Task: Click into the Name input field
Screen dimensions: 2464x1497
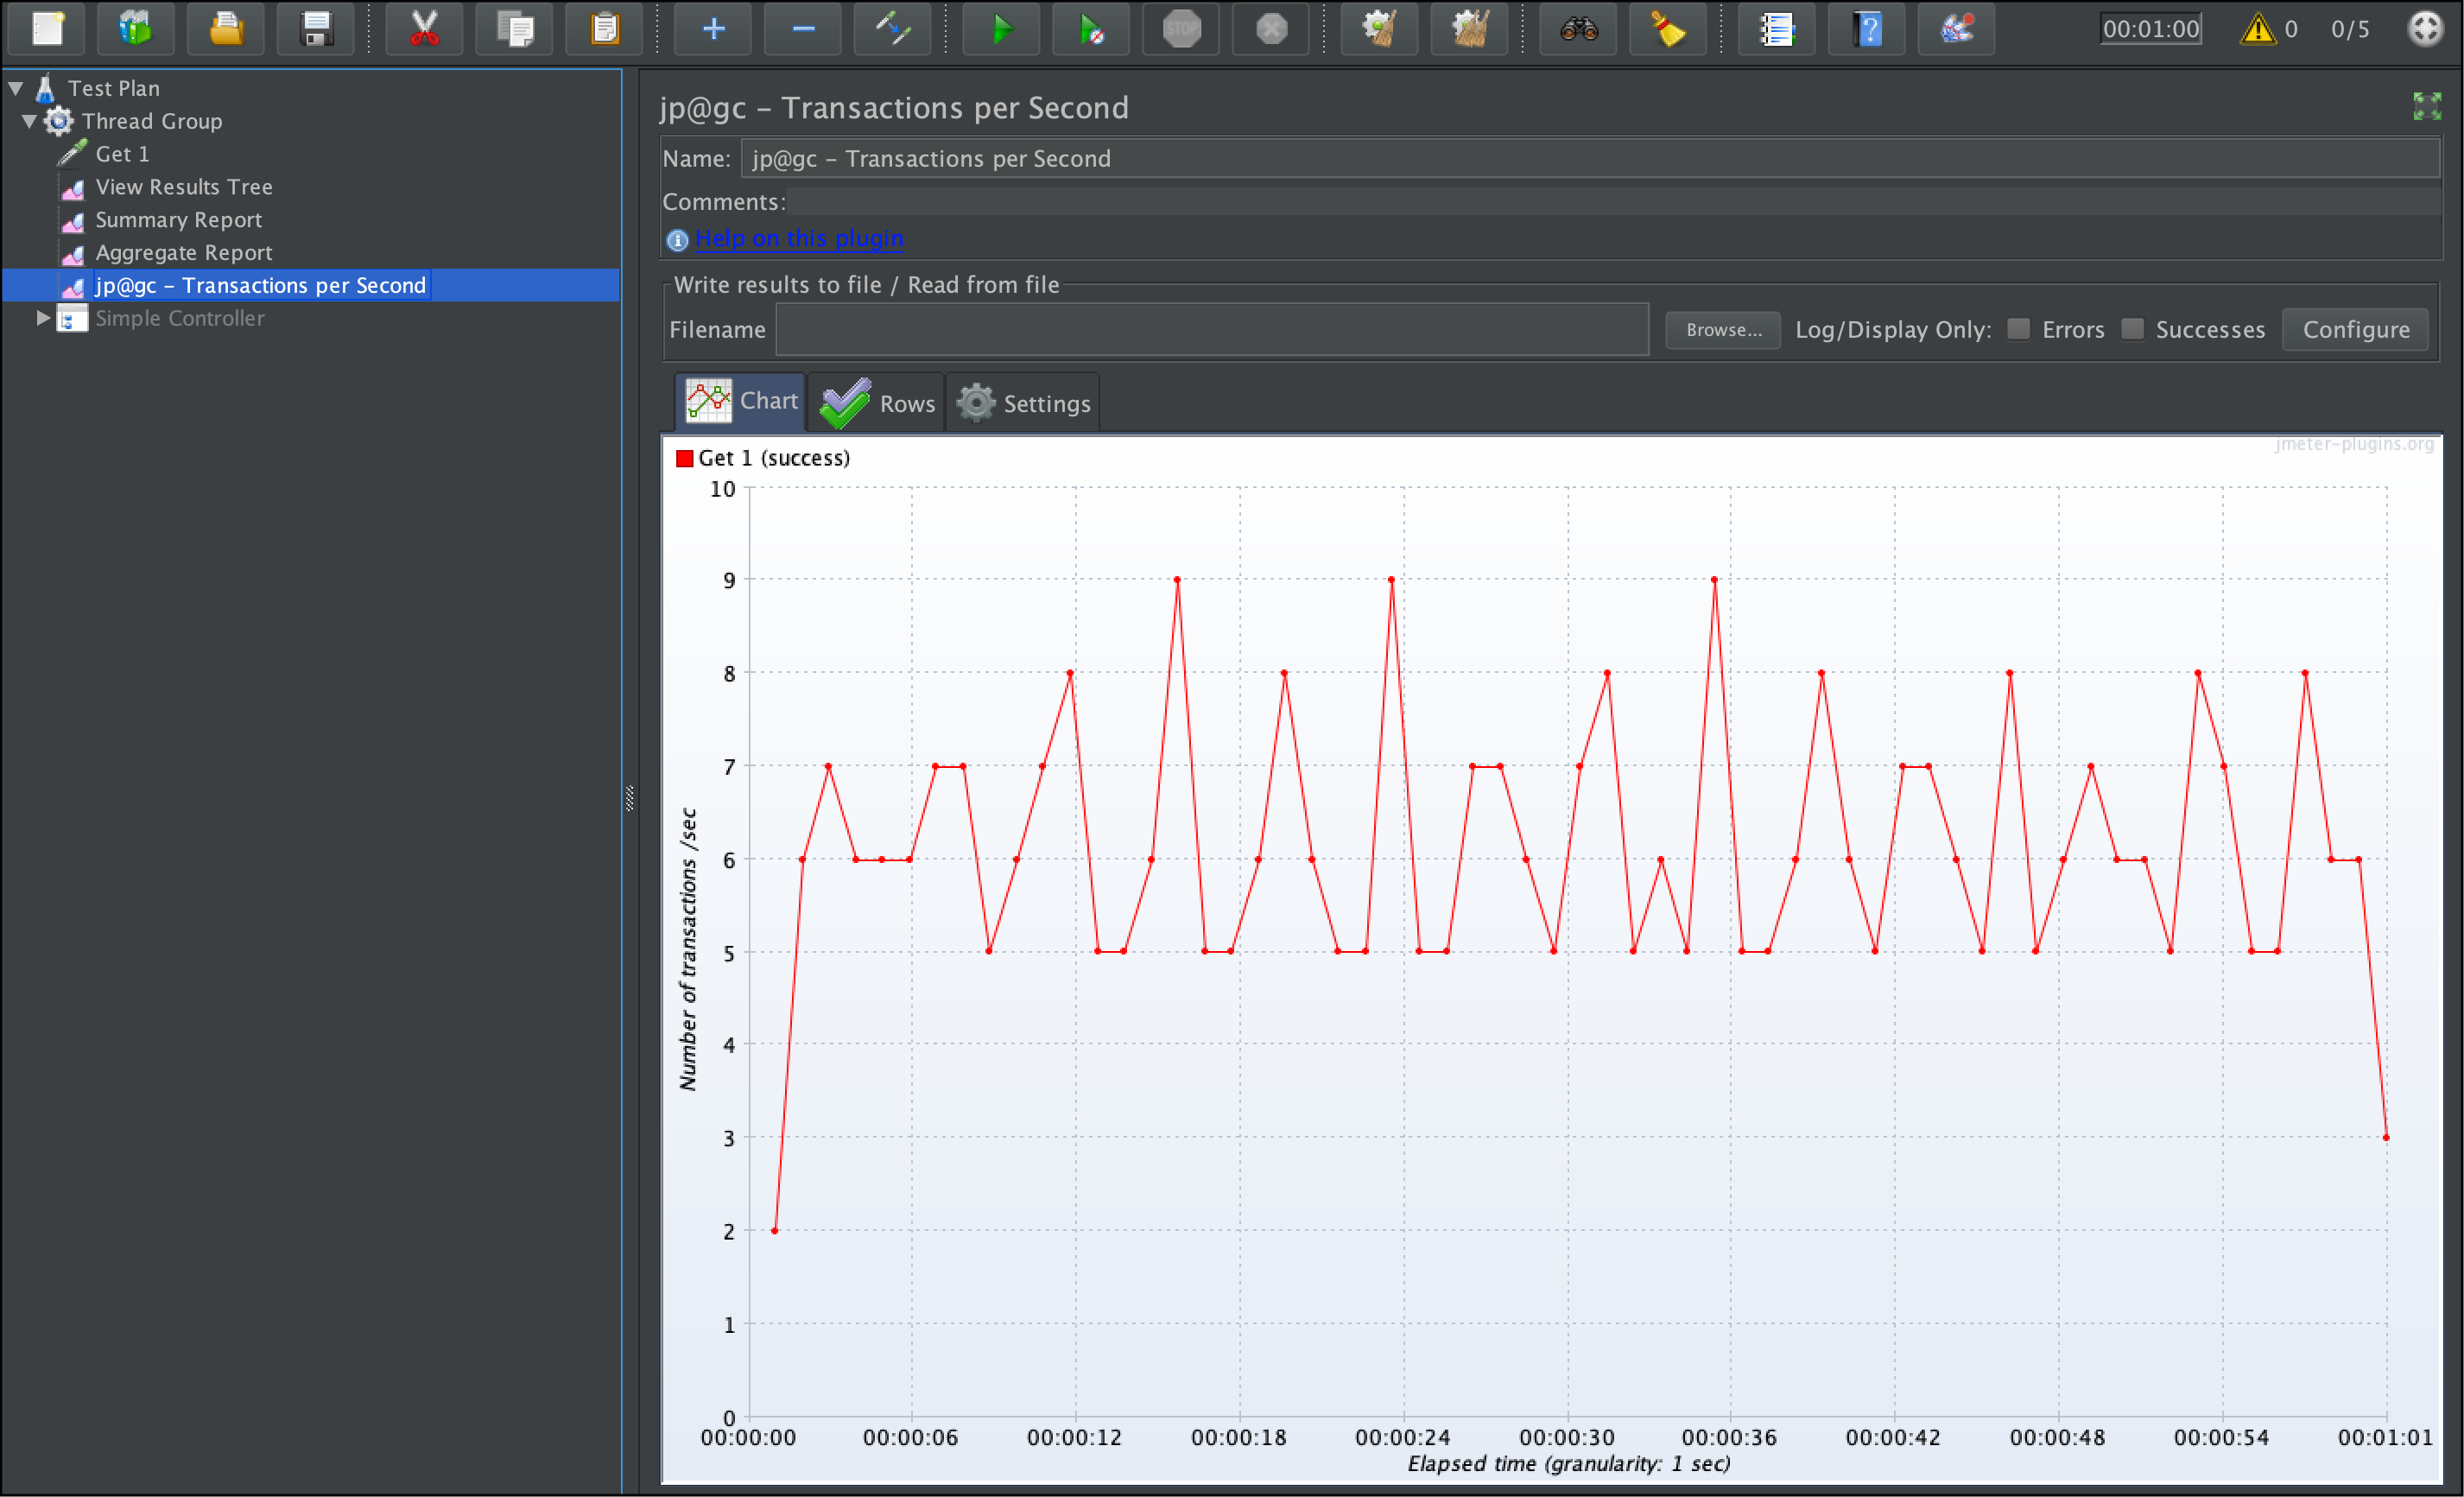Action: [1590, 158]
